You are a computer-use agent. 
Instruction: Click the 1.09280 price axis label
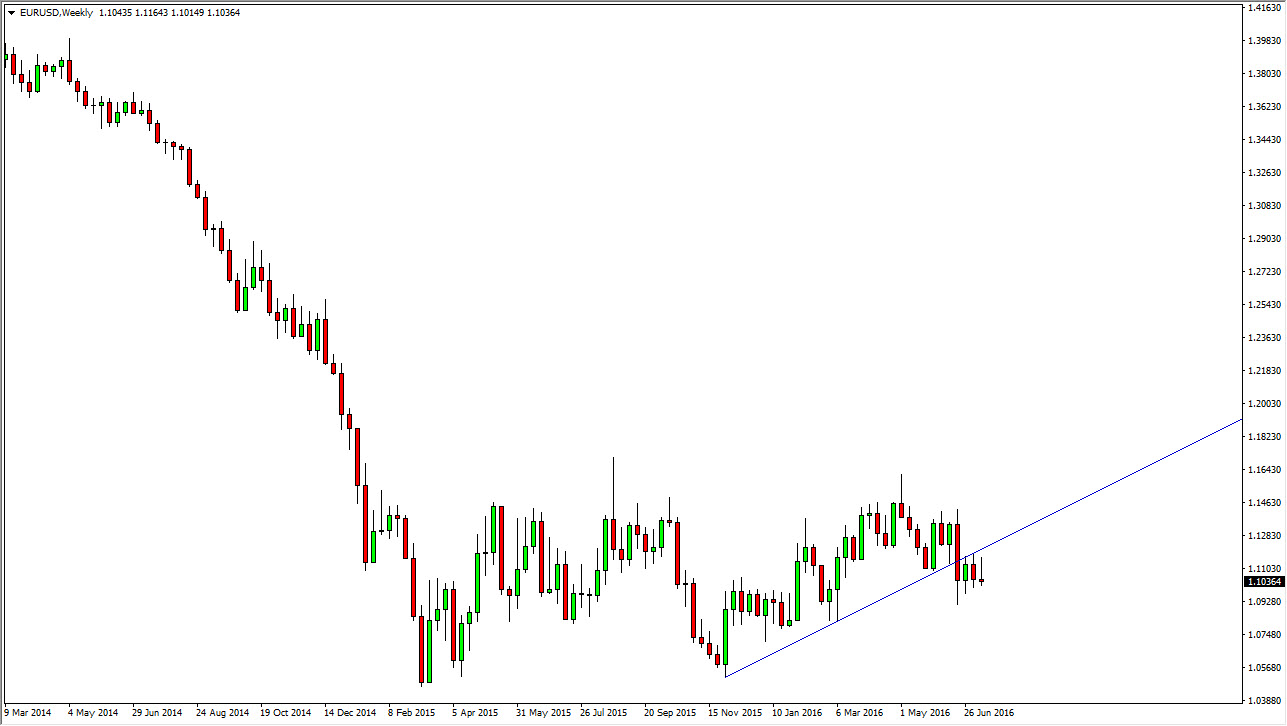click(1264, 601)
